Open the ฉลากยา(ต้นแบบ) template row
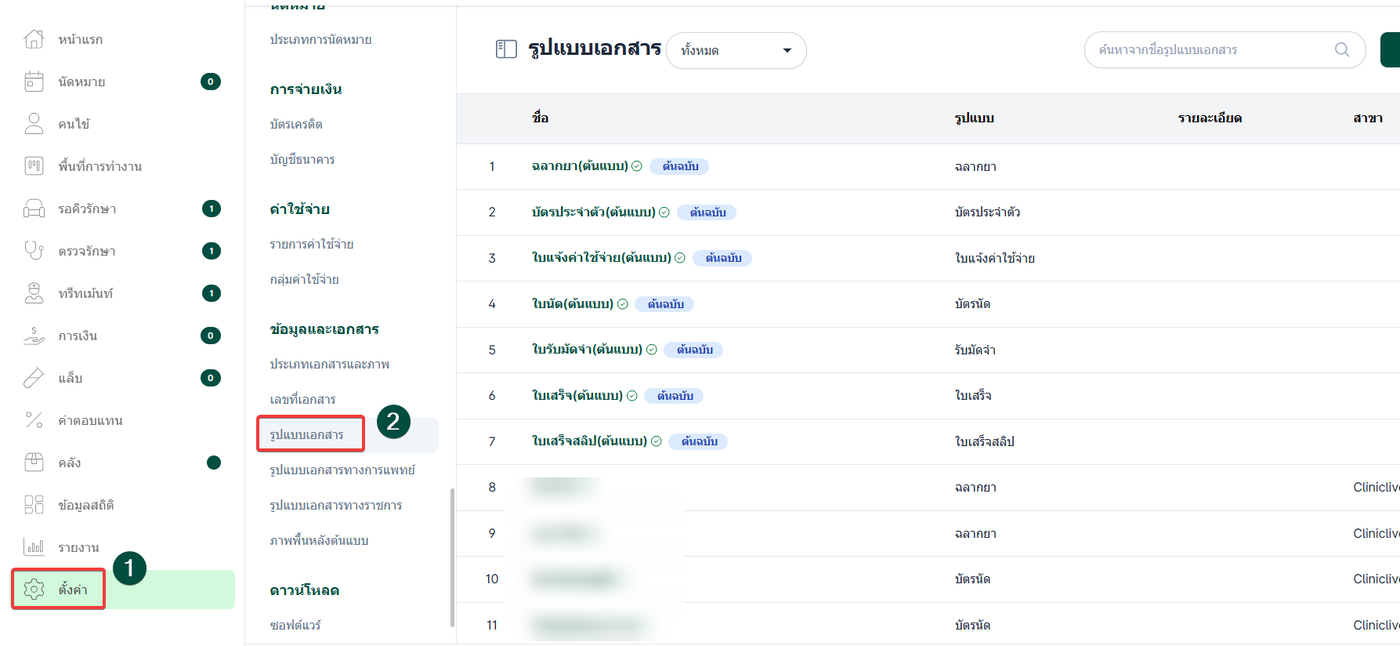The height and width of the screenshot is (646, 1400). click(x=580, y=166)
